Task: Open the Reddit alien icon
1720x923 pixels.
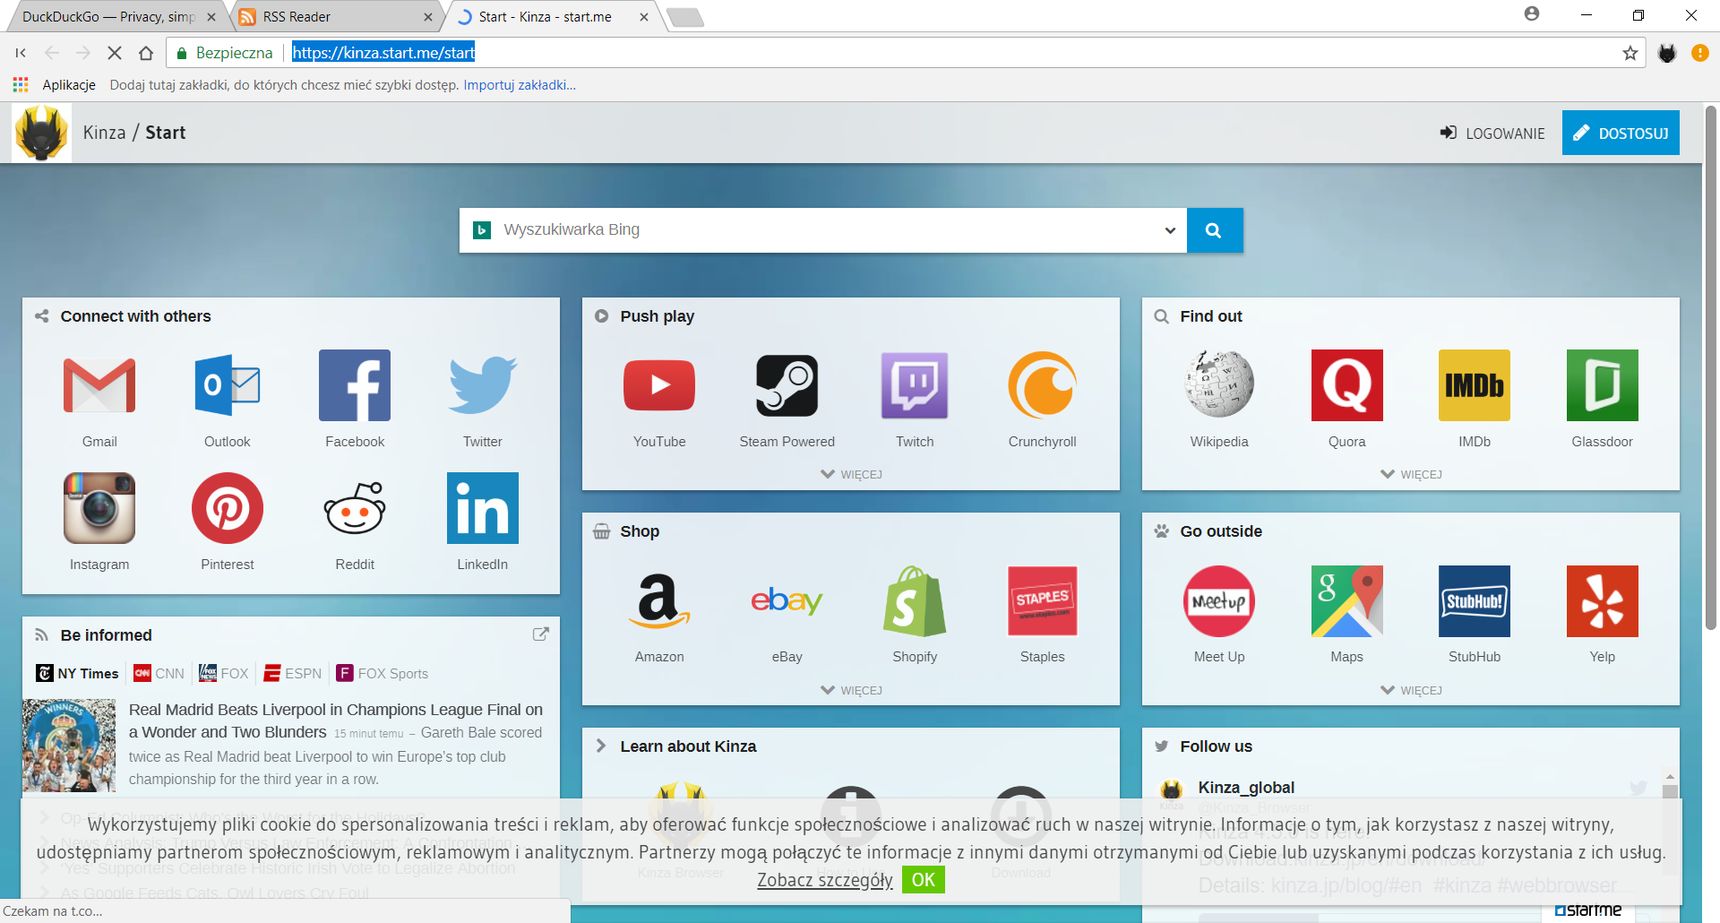Action: [x=355, y=508]
